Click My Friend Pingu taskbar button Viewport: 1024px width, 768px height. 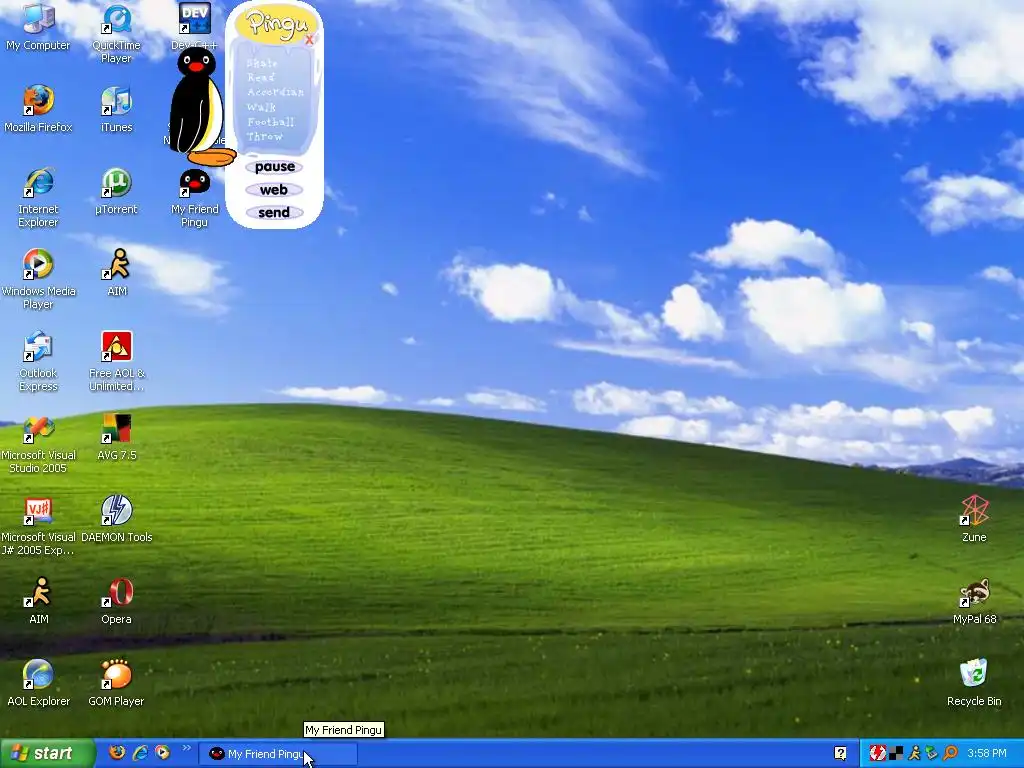(x=278, y=754)
